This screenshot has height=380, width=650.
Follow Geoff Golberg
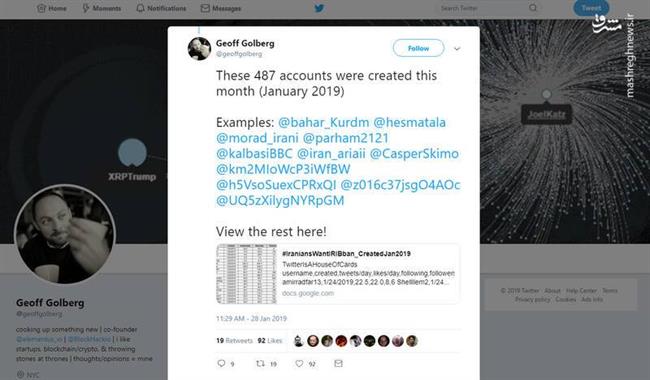tap(418, 48)
